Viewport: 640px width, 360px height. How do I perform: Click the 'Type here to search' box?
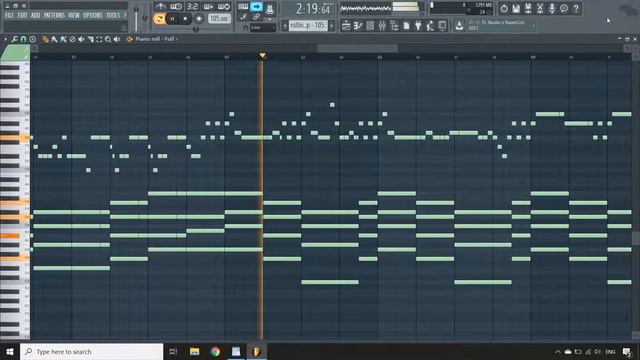tap(91, 351)
